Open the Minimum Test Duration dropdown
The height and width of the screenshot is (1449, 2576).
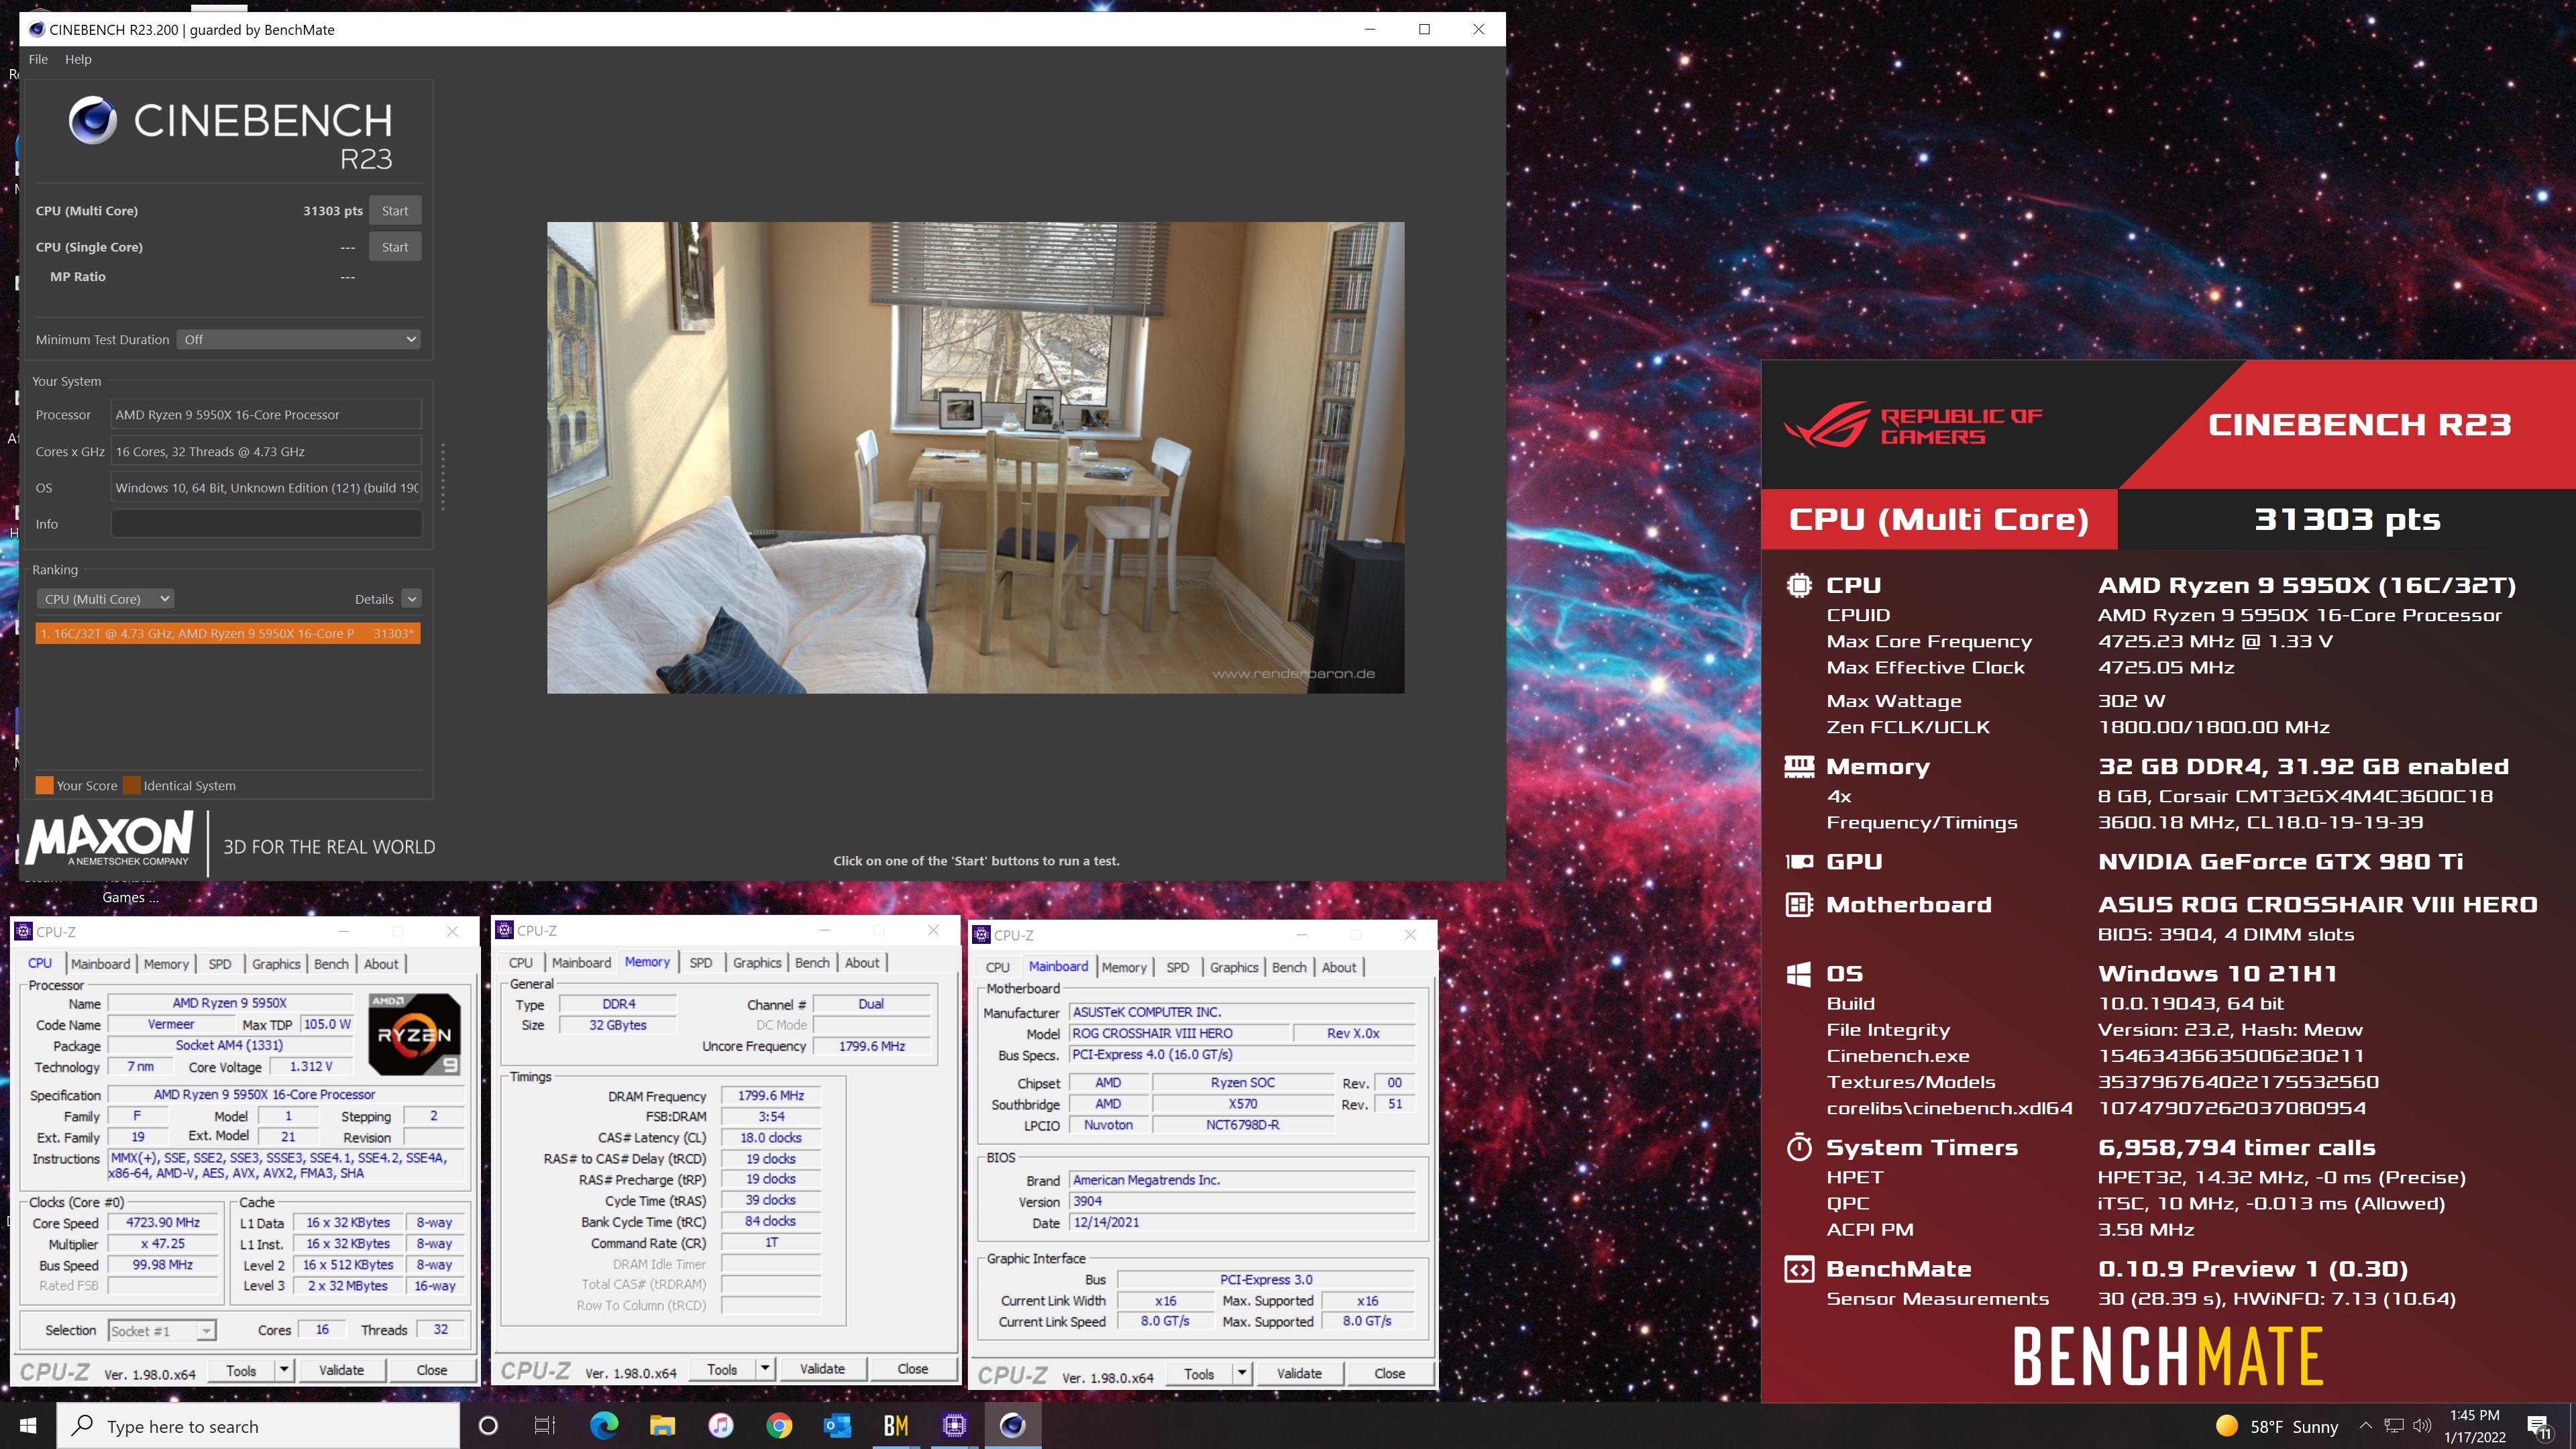tap(298, 339)
